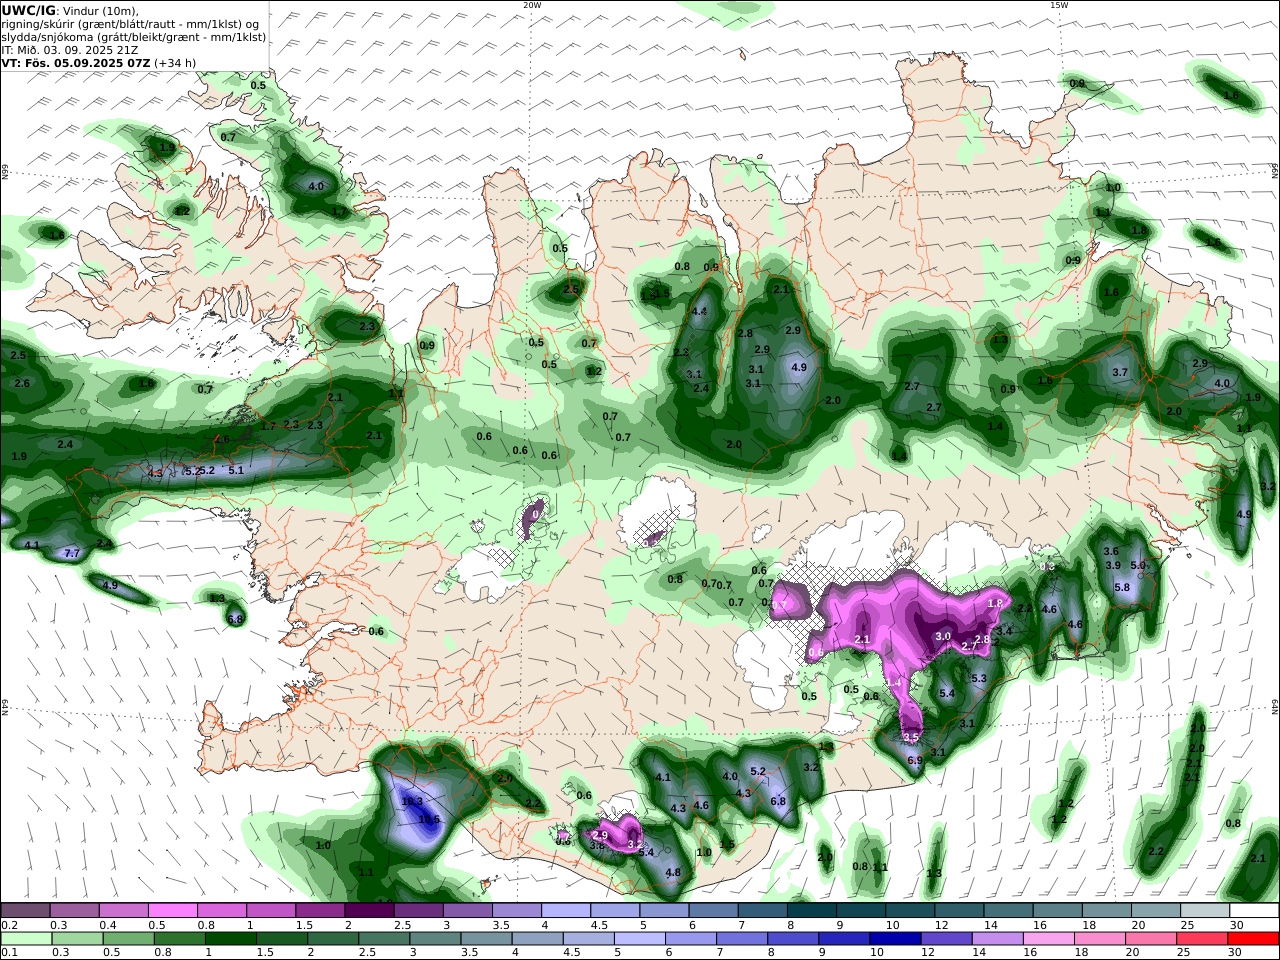The height and width of the screenshot is (960, 1280).
Task: Click the '3.0' value in the purple snow area
Action: pos(943,637)
